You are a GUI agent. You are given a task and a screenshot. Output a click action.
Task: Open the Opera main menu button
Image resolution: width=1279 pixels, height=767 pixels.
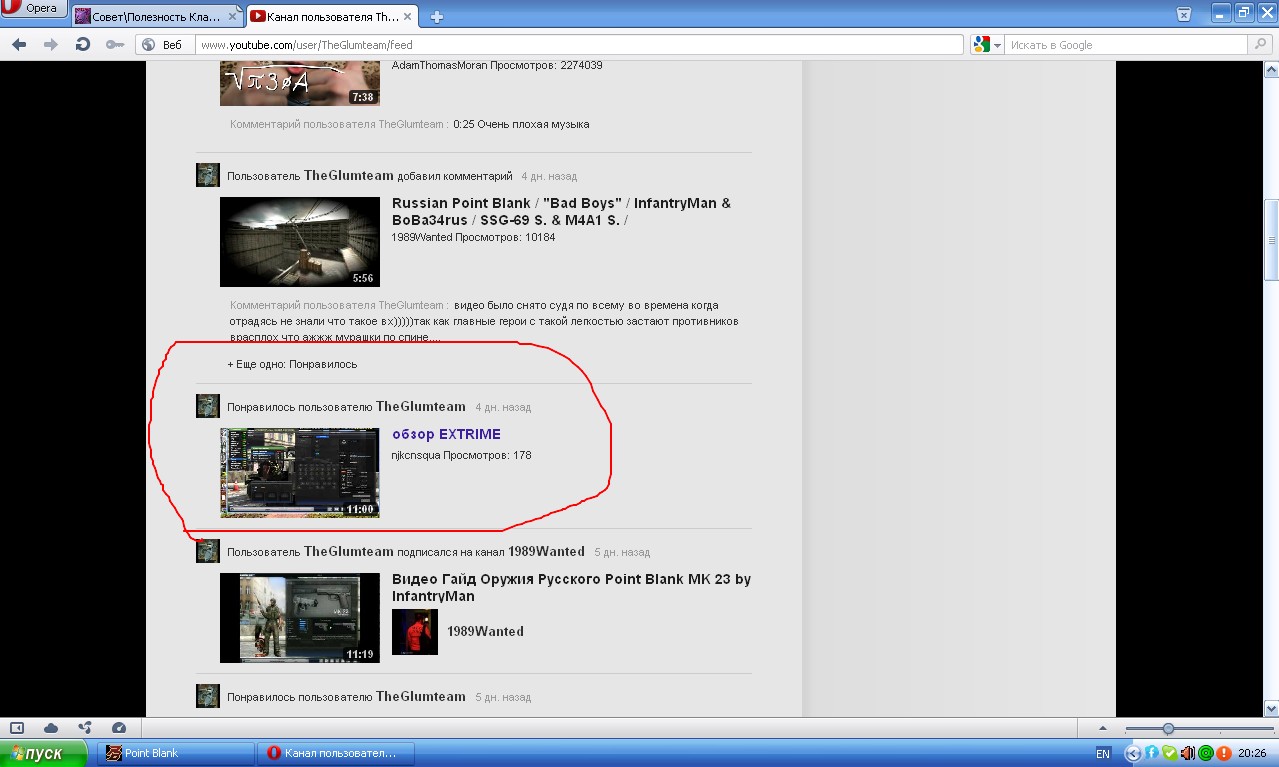(x=33, y=10)
